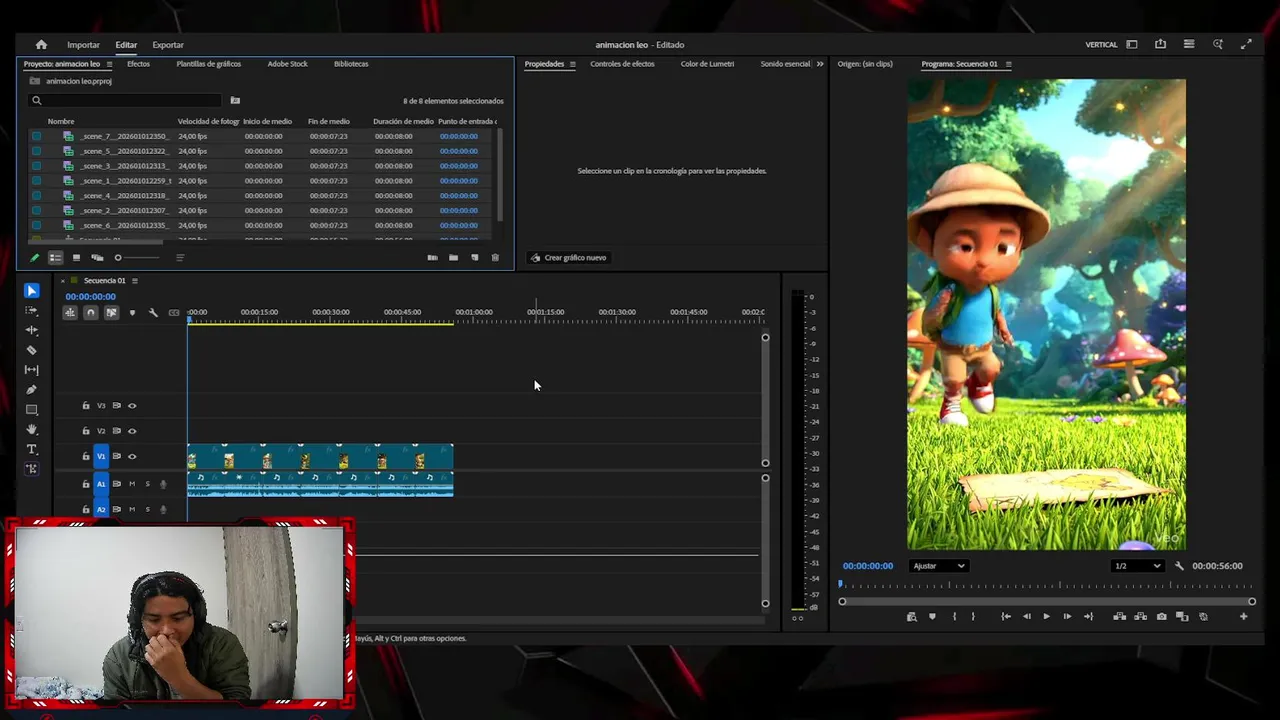
Task: Open the 1/2 playback resolution dropdown
Action: point(1138,566)
